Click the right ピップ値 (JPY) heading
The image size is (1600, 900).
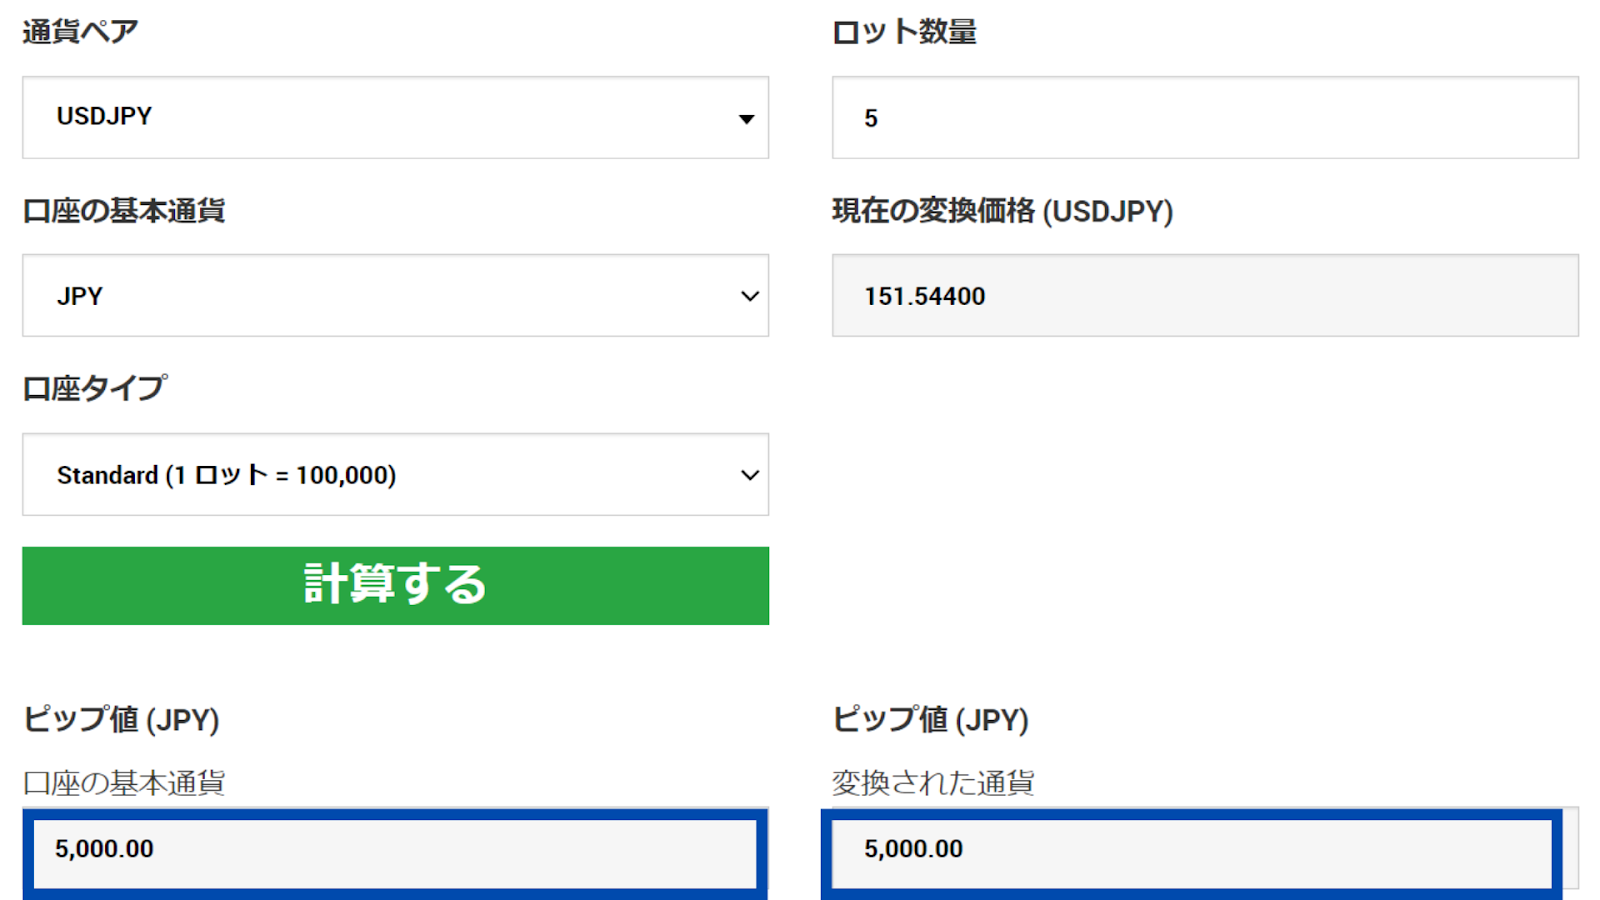(930, 719)
